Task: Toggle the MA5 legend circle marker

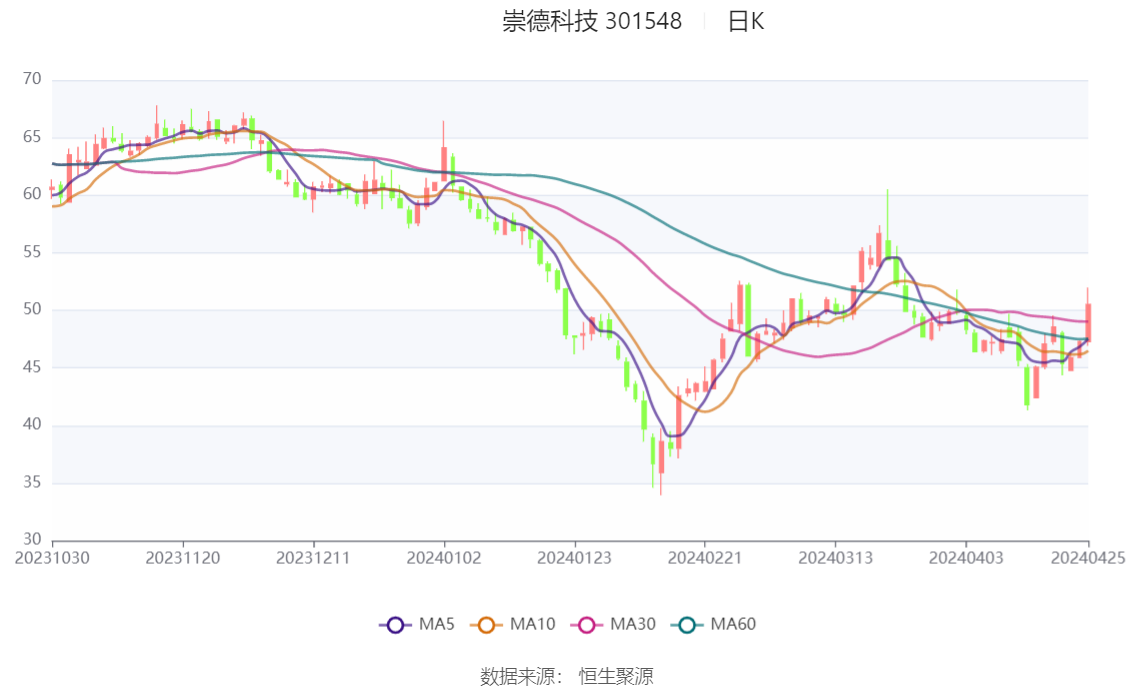Action: pos(395,625)
